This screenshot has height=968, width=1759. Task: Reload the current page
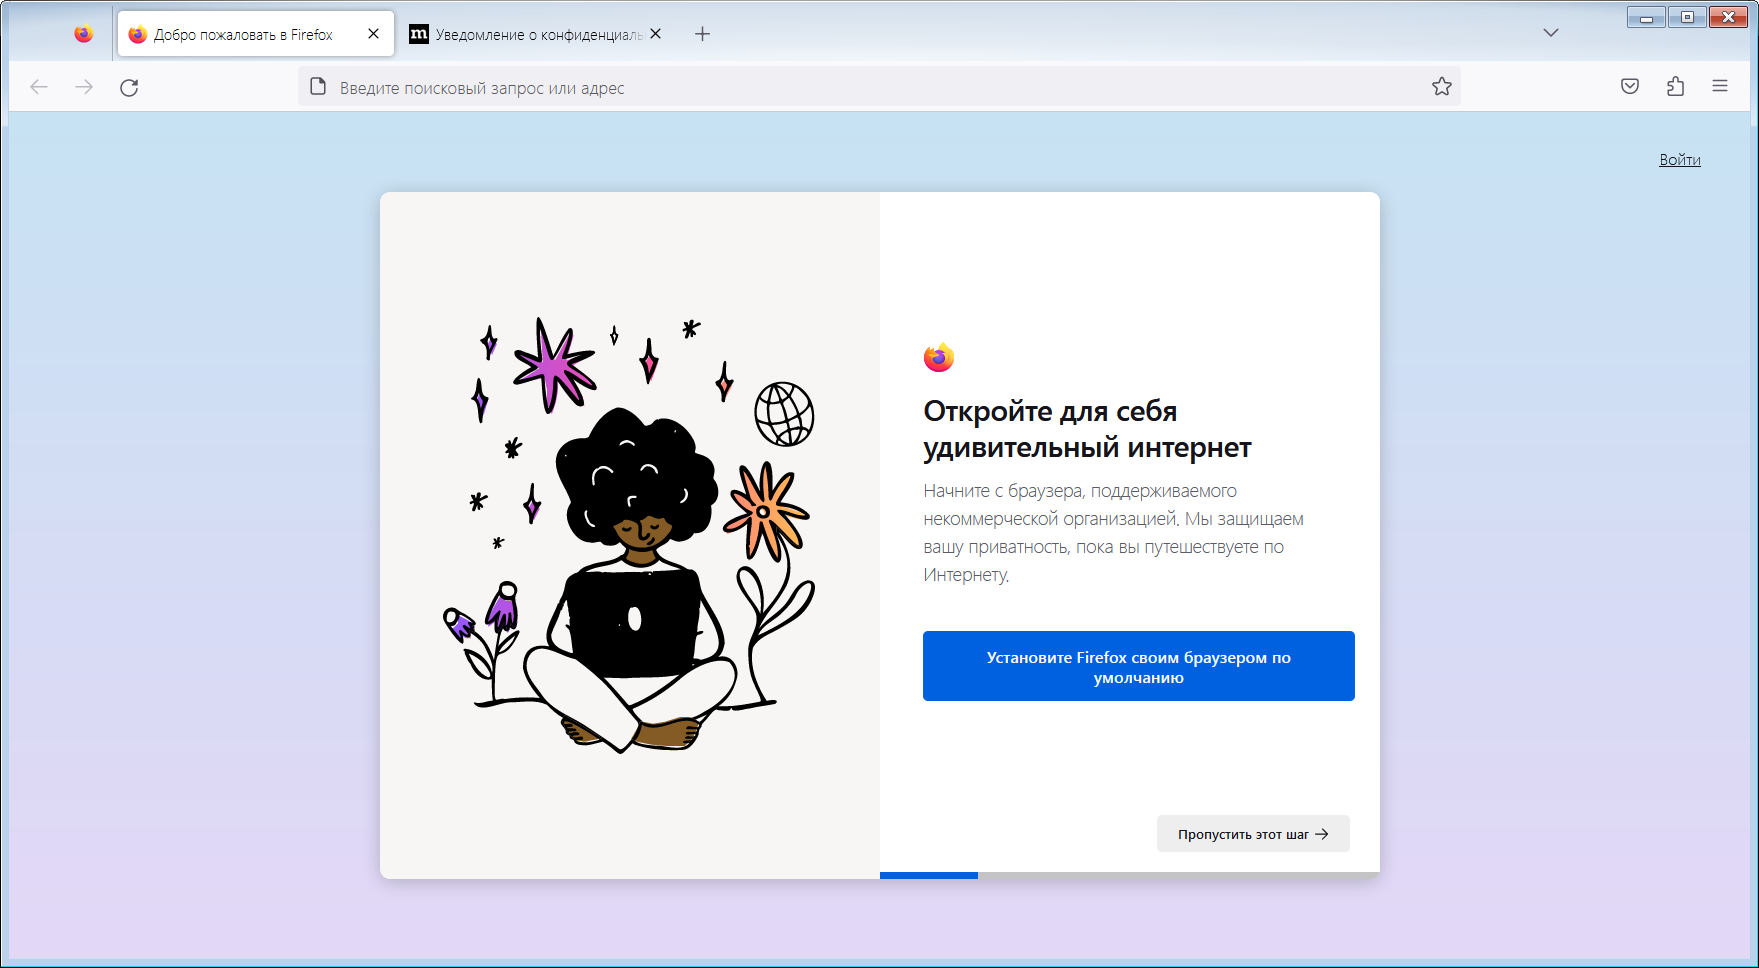coord(129,87)
